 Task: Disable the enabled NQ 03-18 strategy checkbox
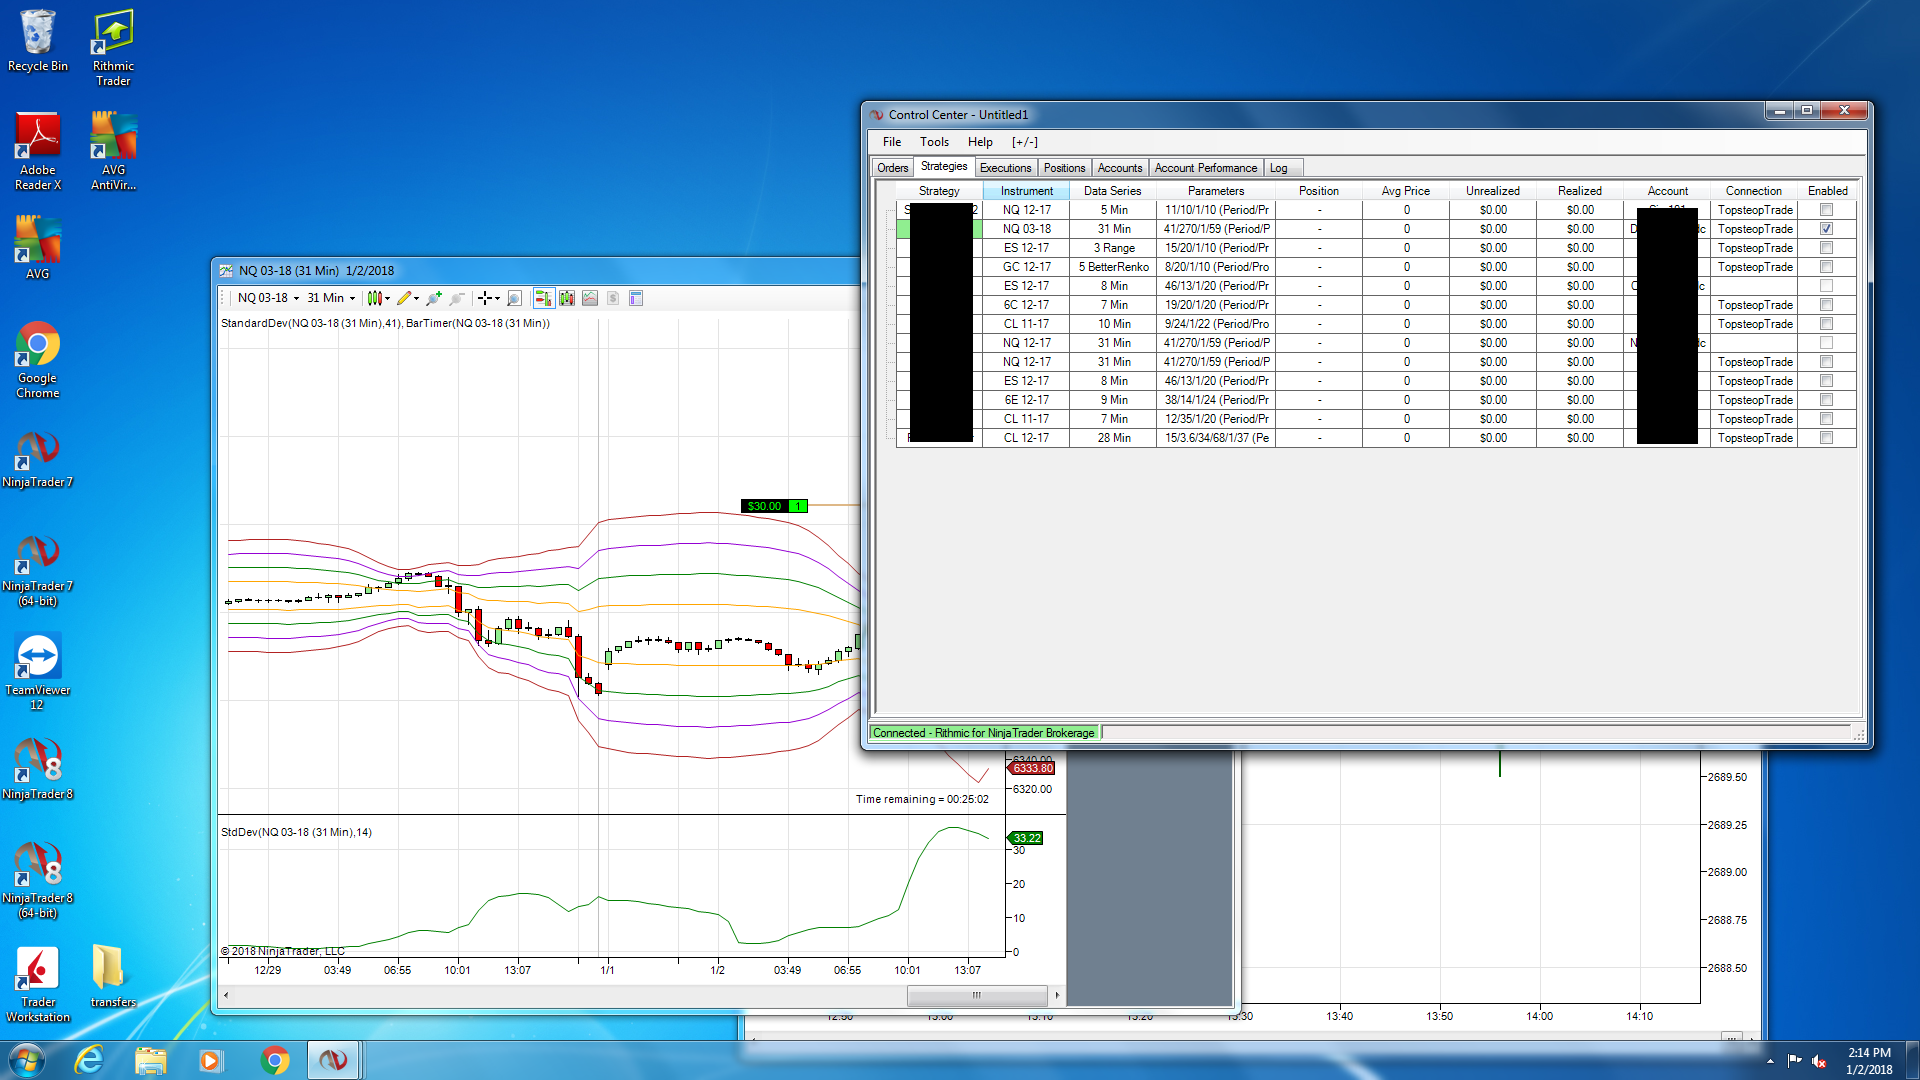coord(1826,229)
